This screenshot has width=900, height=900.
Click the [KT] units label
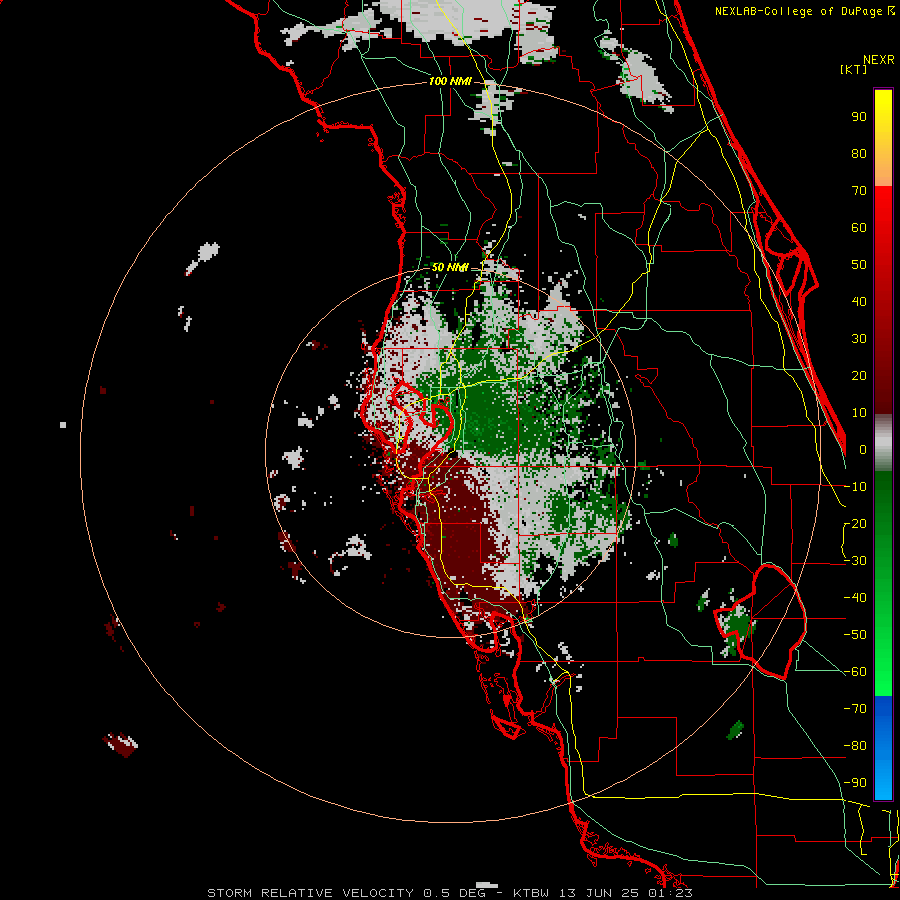click(854, 69)
